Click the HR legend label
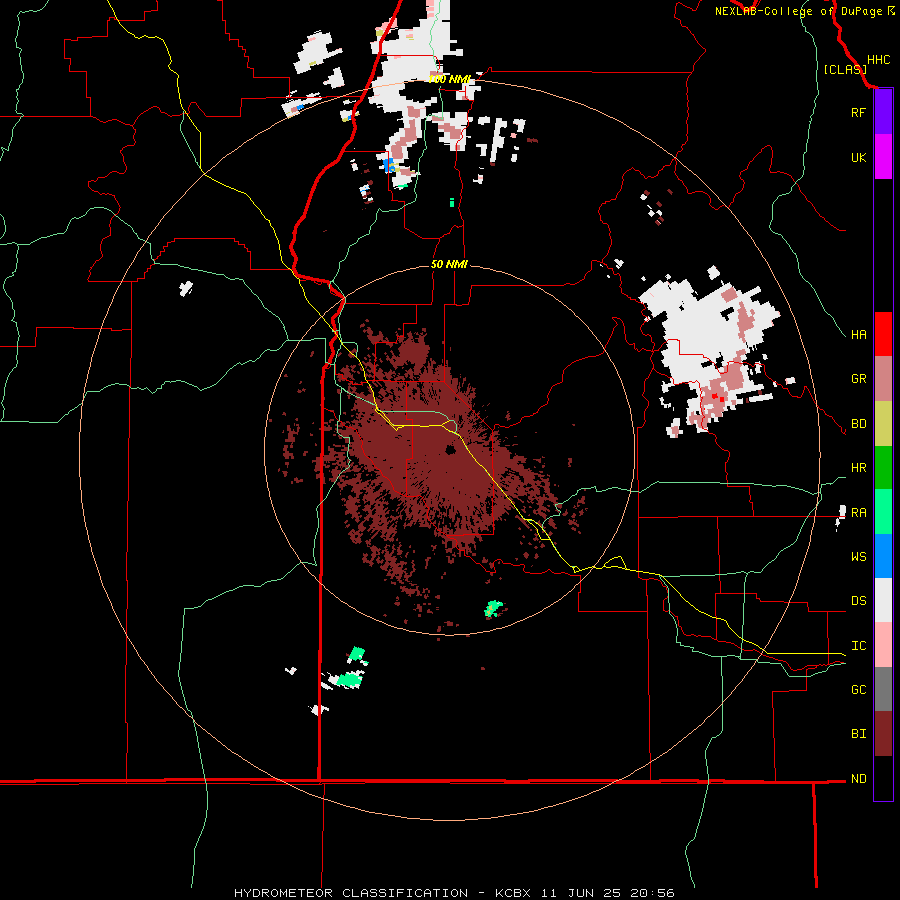Screen dimensions: 900x900 pyautogui.click(x=858, y=468)
